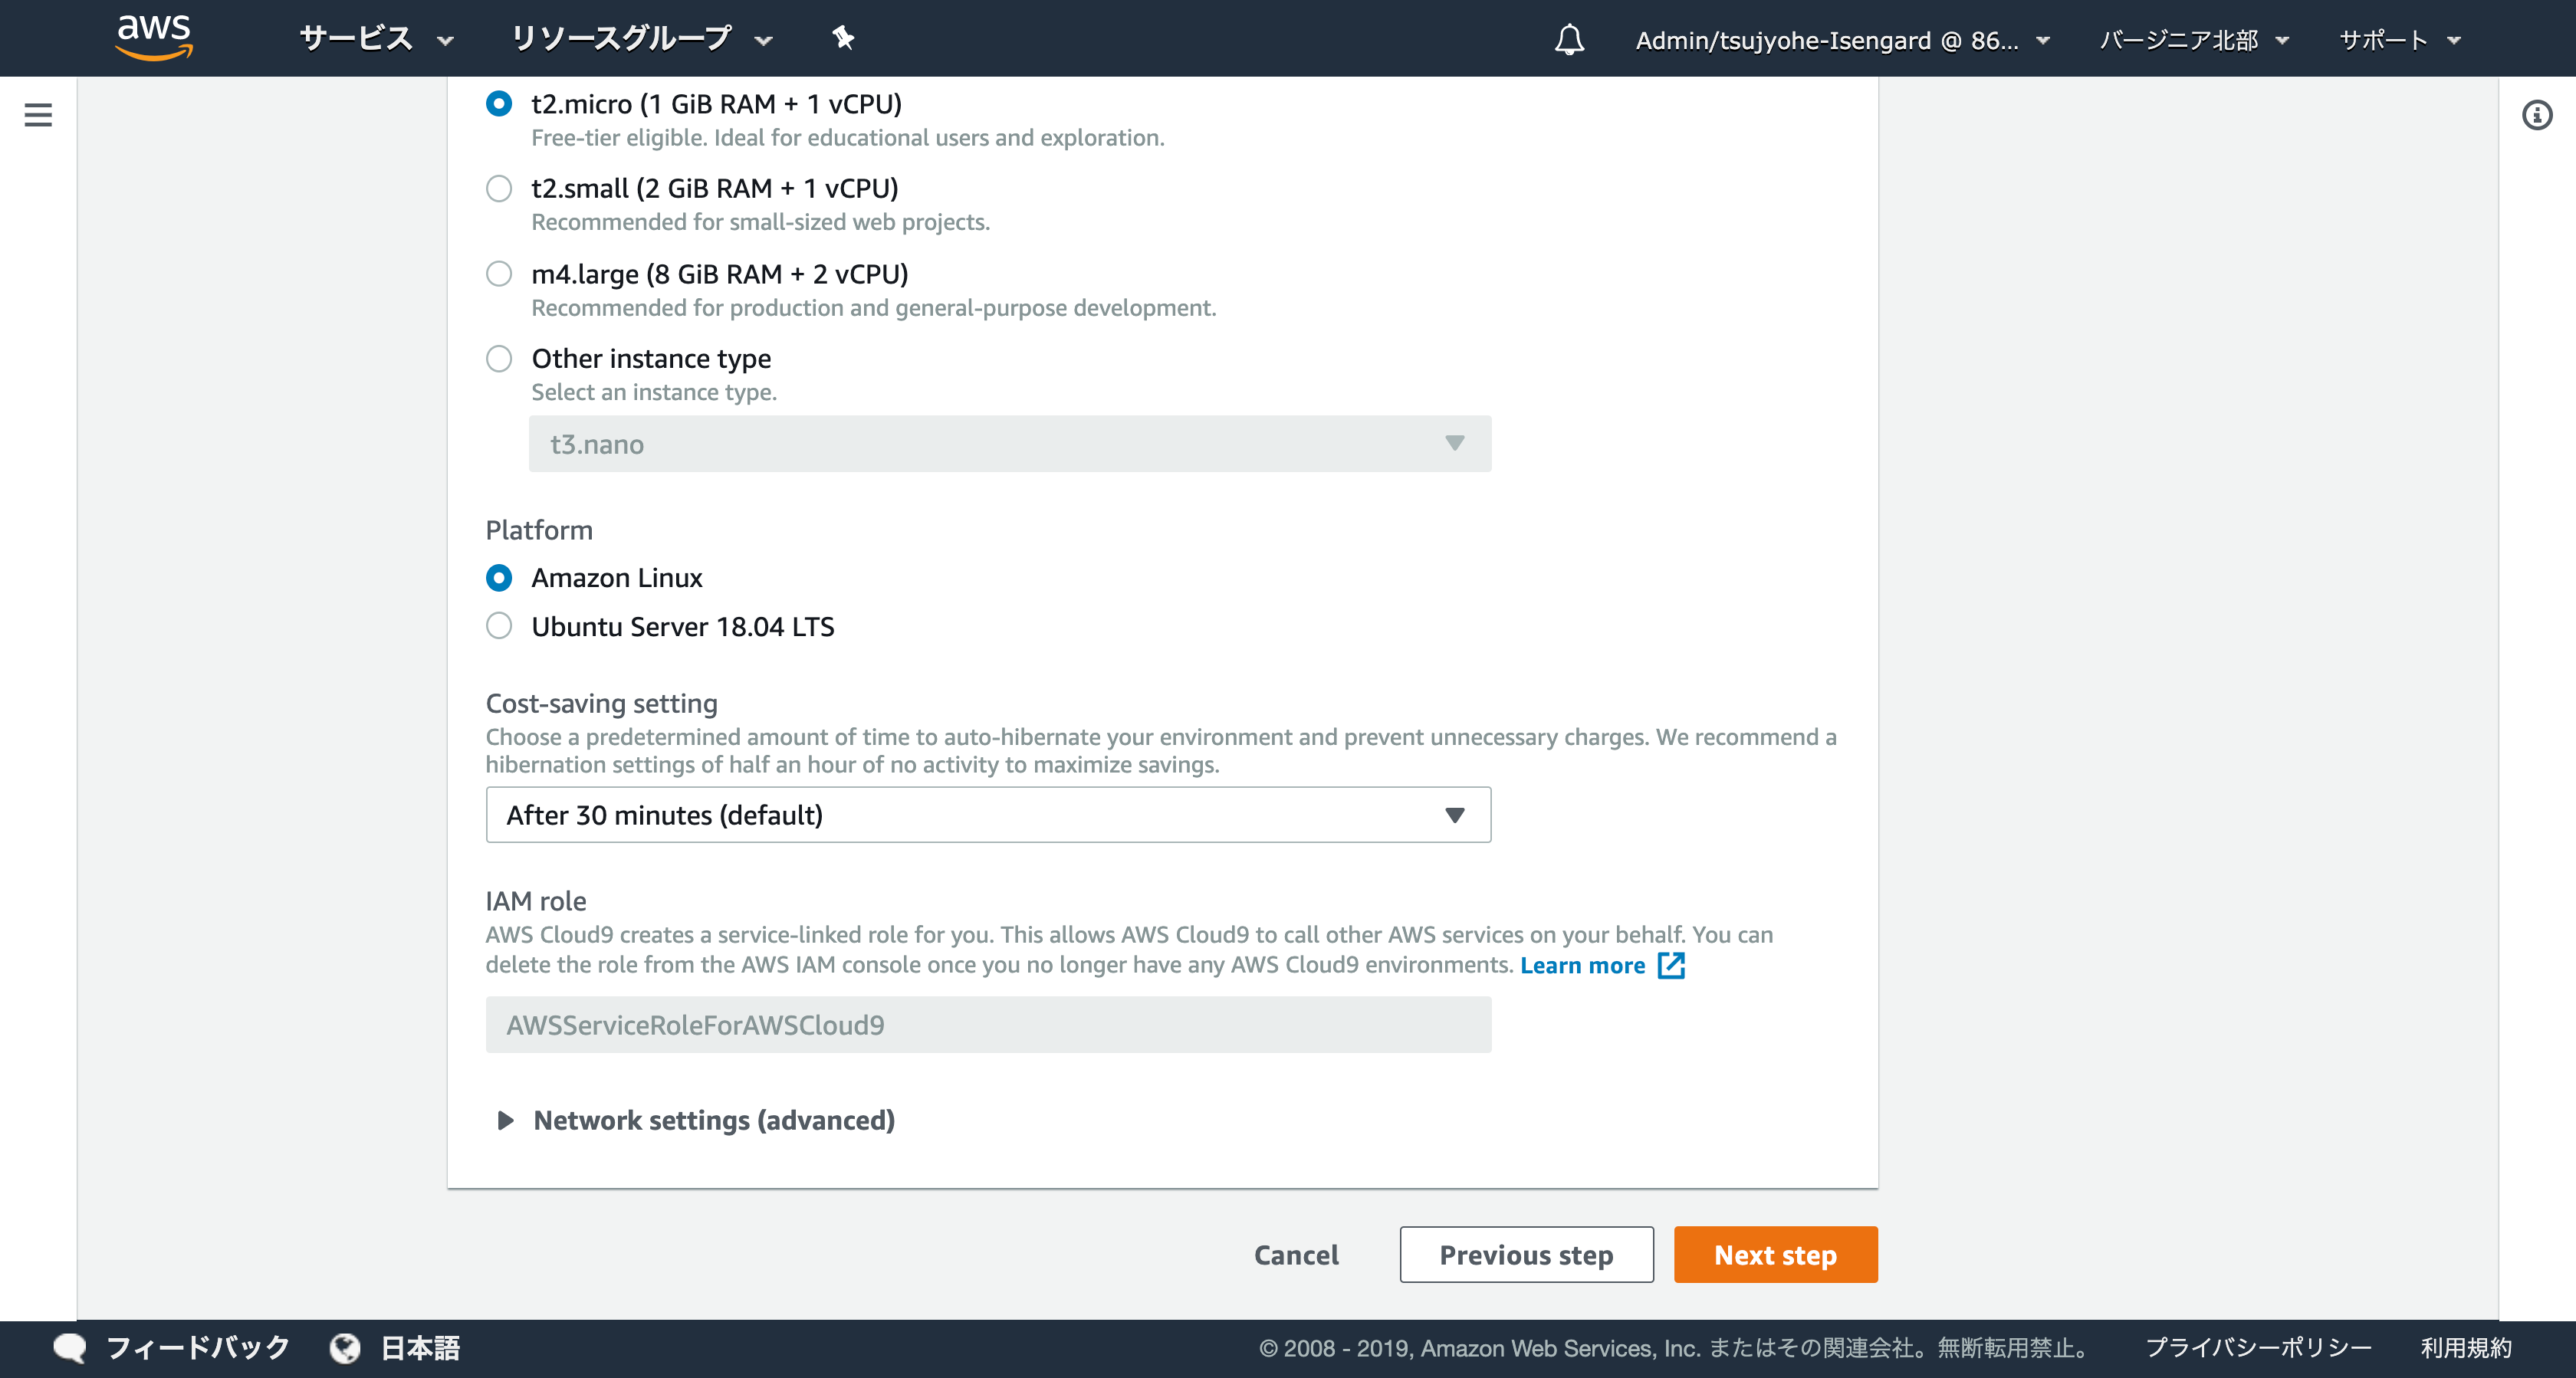This screenshot has width=2576, height=1378.
Task: Click the AWSServiceRoleForAWSCloud9 role field
Action: pyautogui.click(x=988, y=1025)
